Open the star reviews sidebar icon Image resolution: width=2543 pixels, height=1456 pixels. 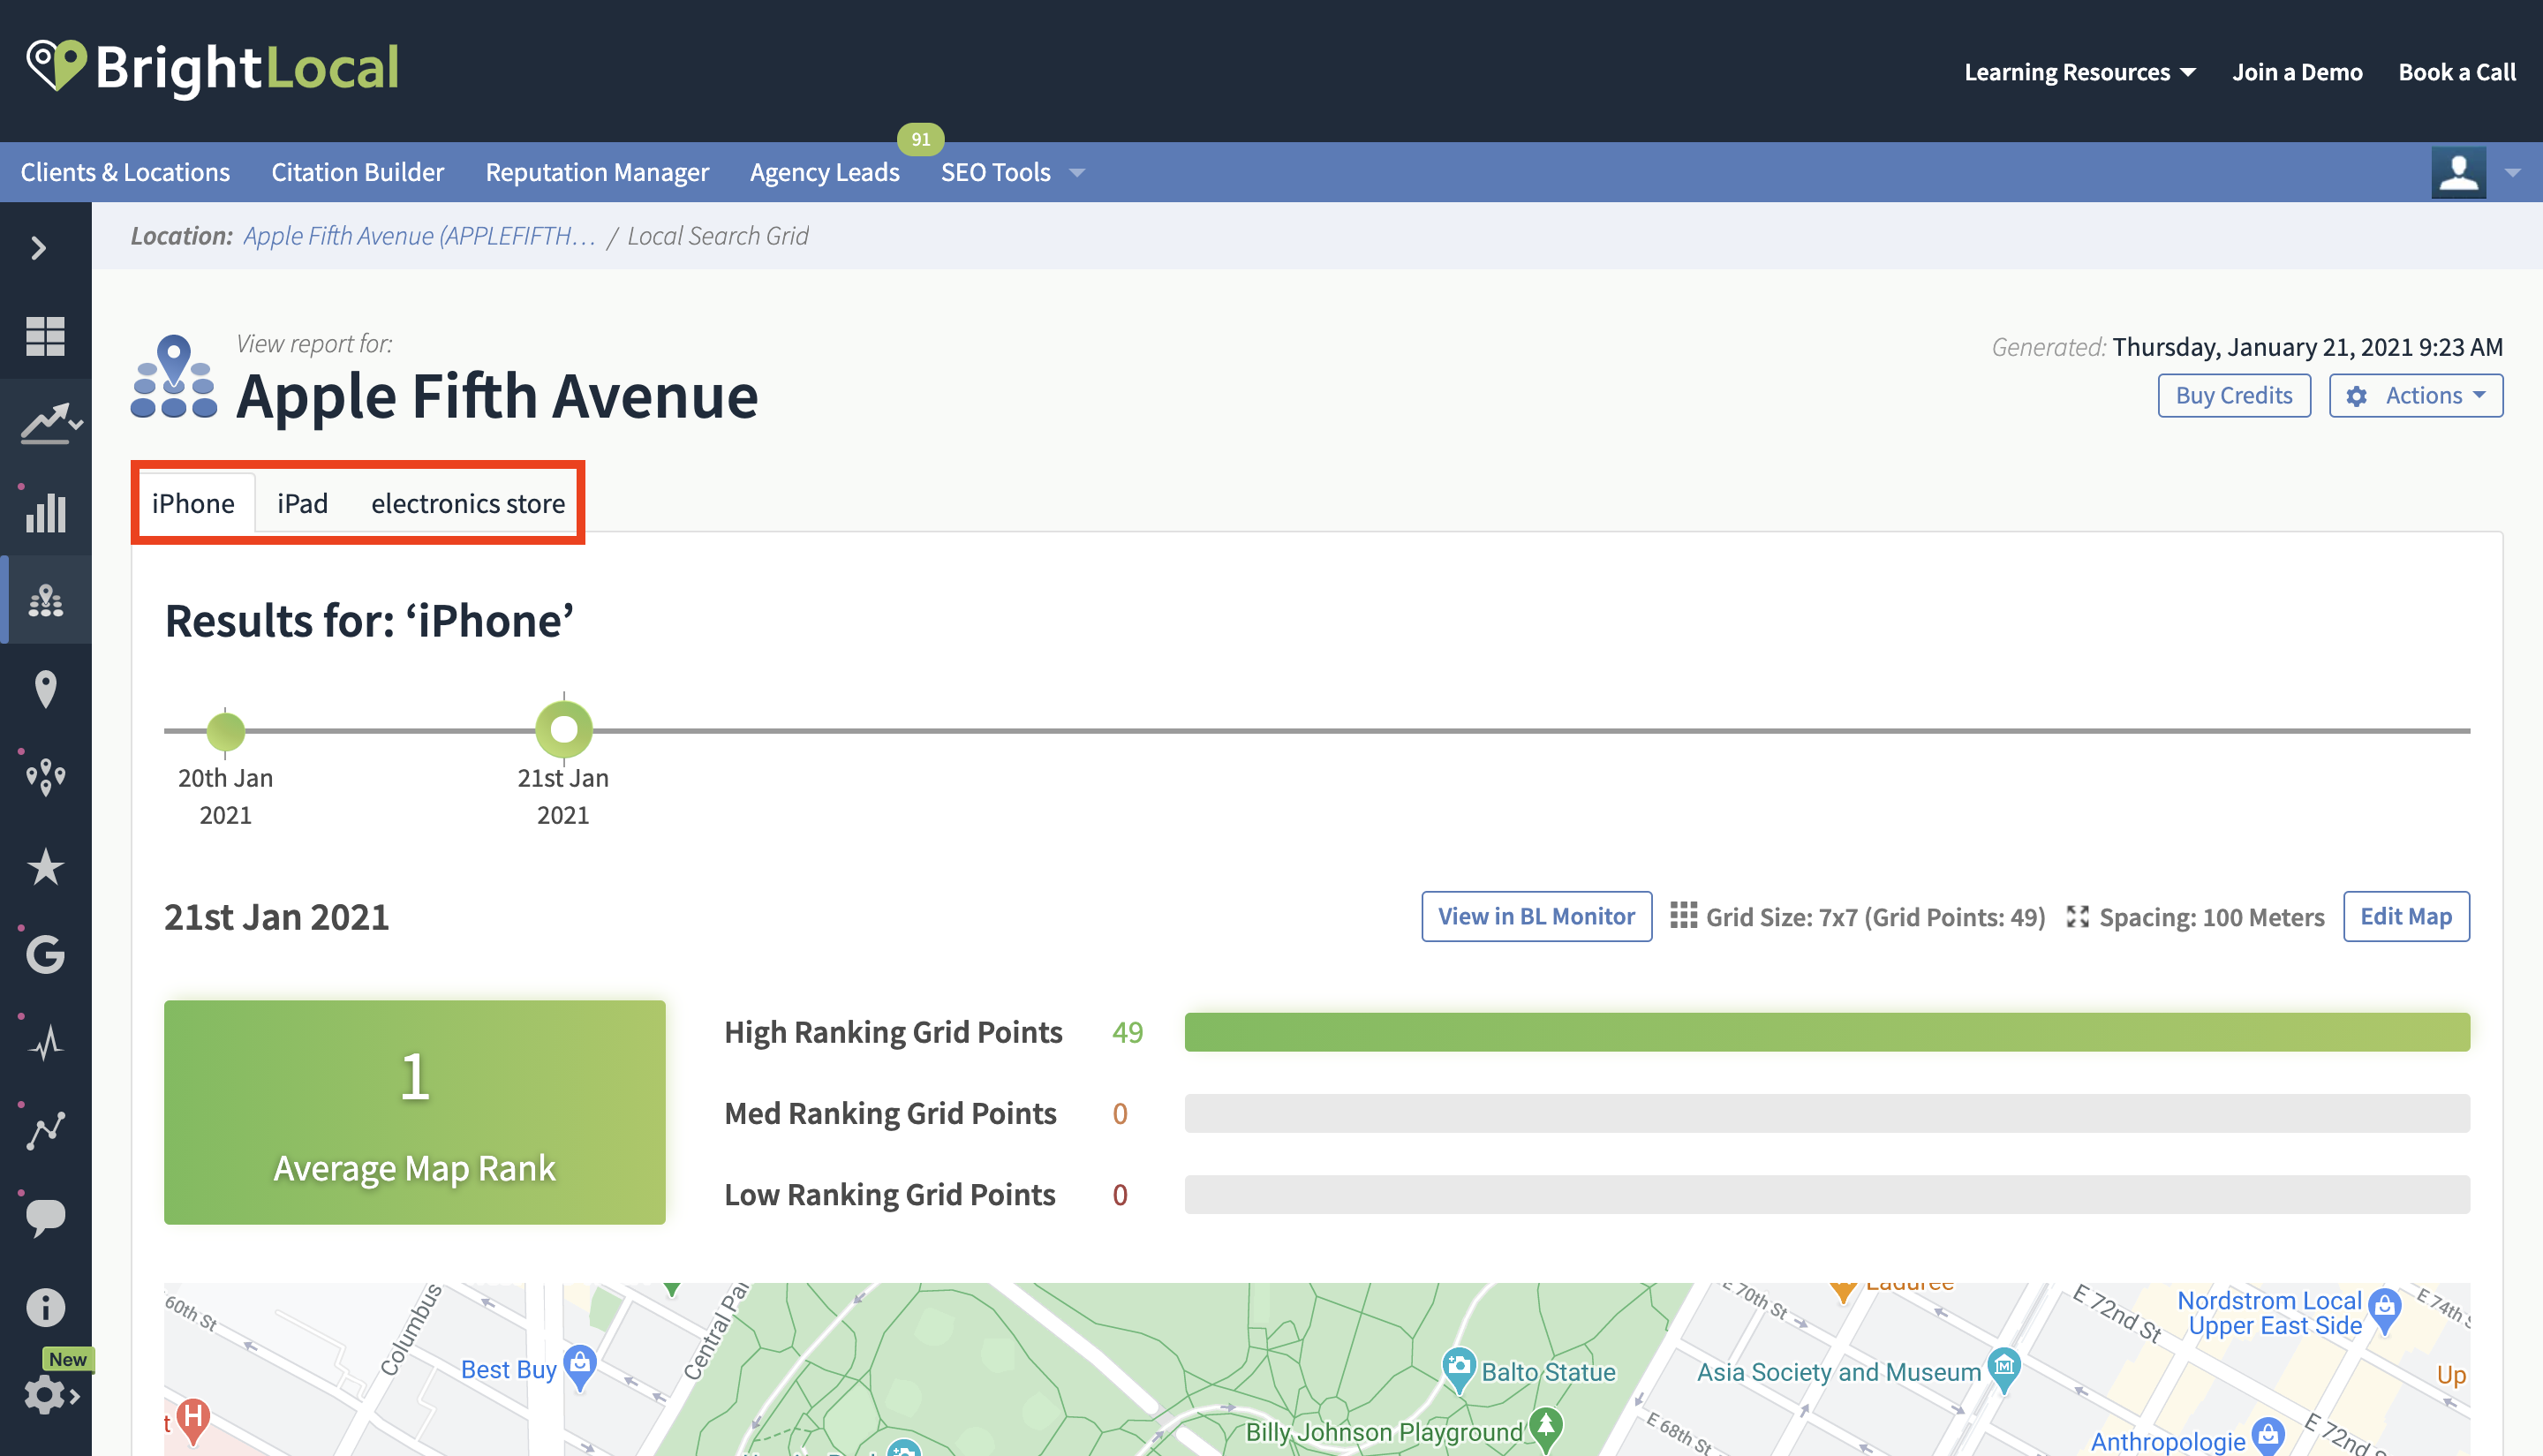click(46, 866)
